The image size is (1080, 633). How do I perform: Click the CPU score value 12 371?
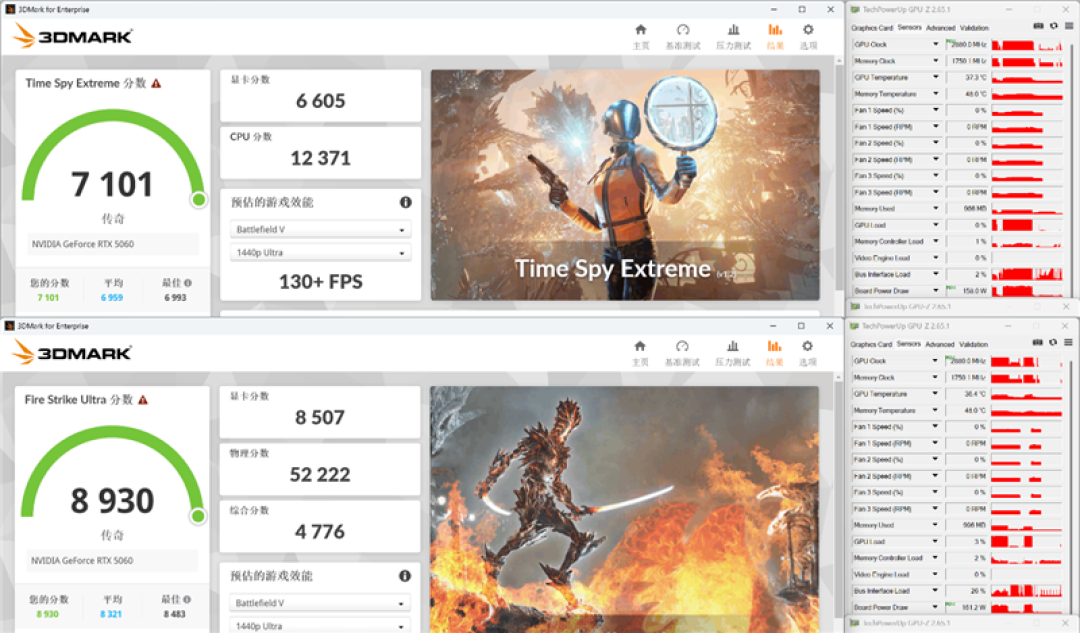[321, 158]
